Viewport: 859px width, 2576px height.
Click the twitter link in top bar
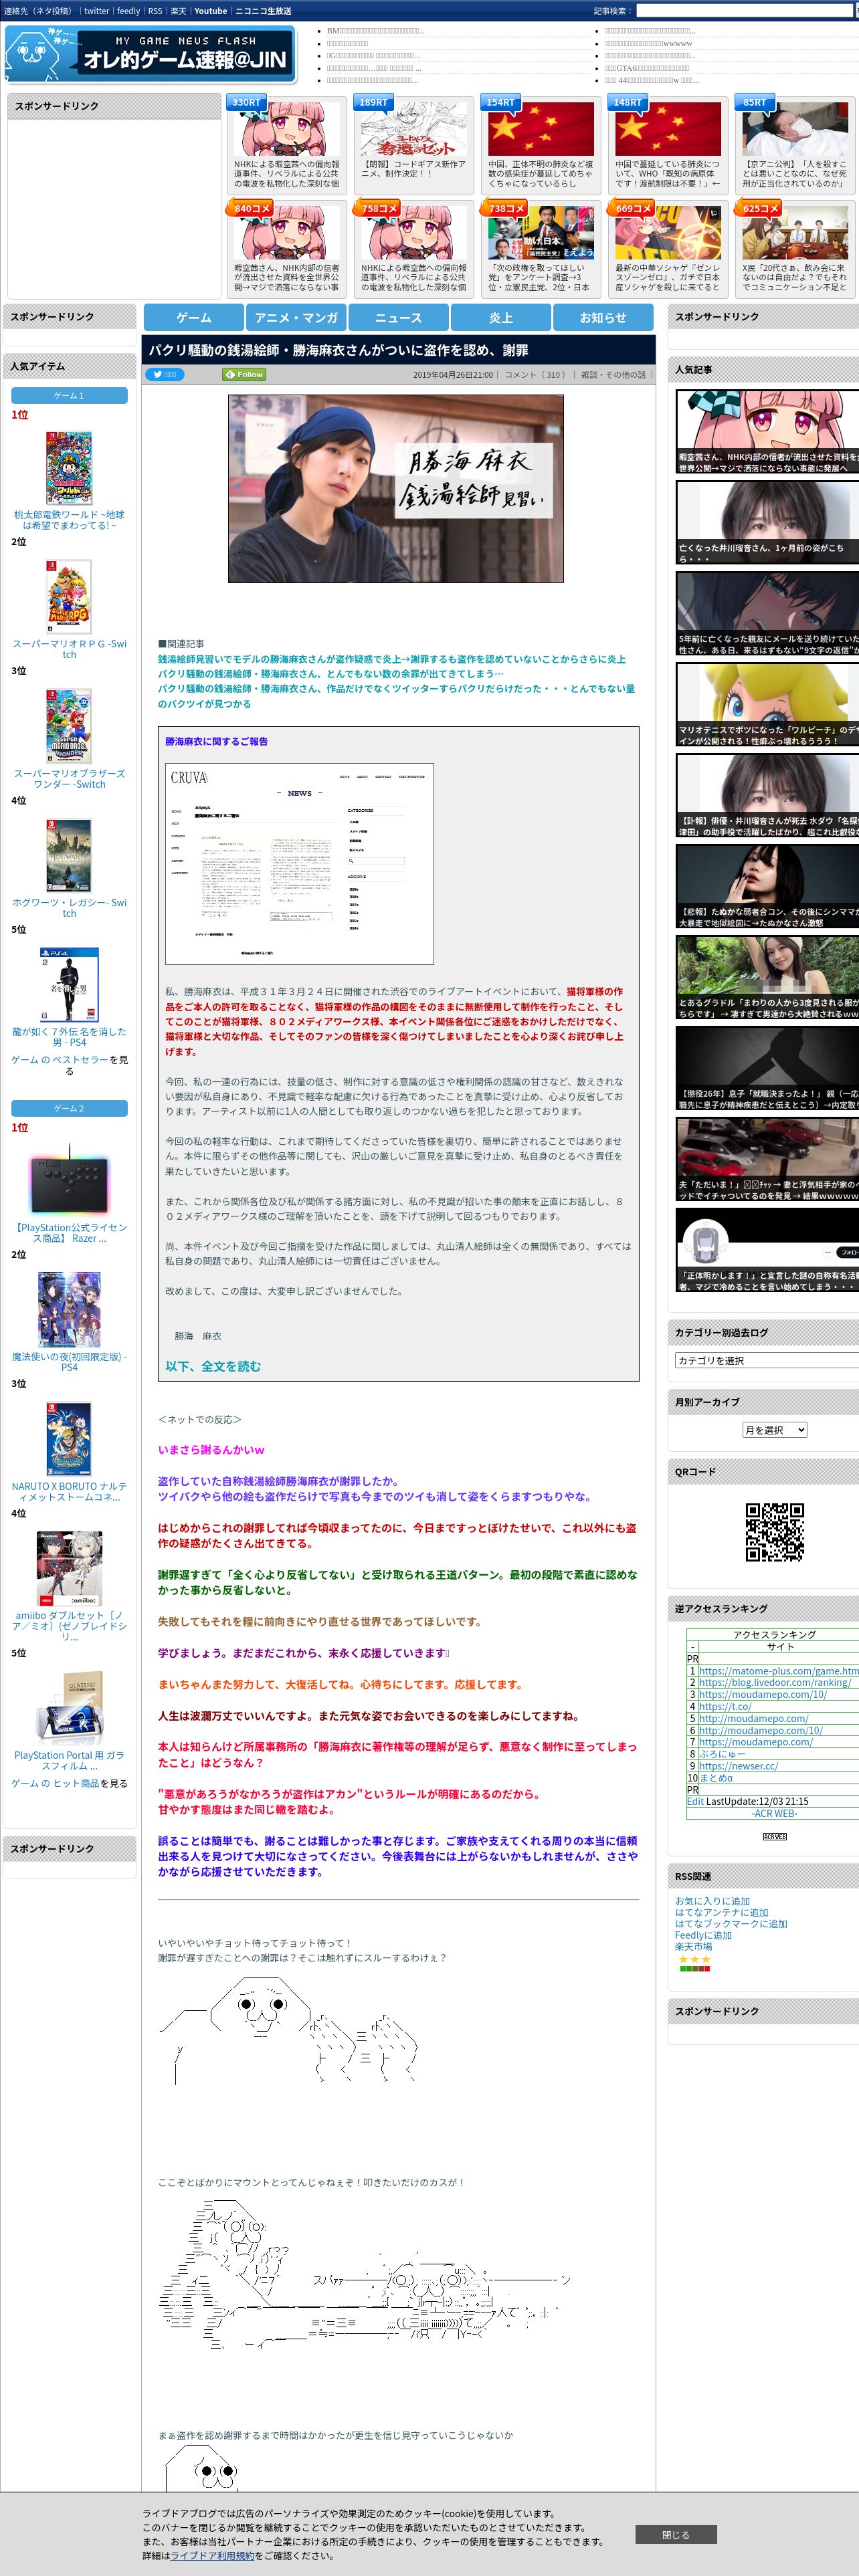pyautogui.click(x=96, y=11)
